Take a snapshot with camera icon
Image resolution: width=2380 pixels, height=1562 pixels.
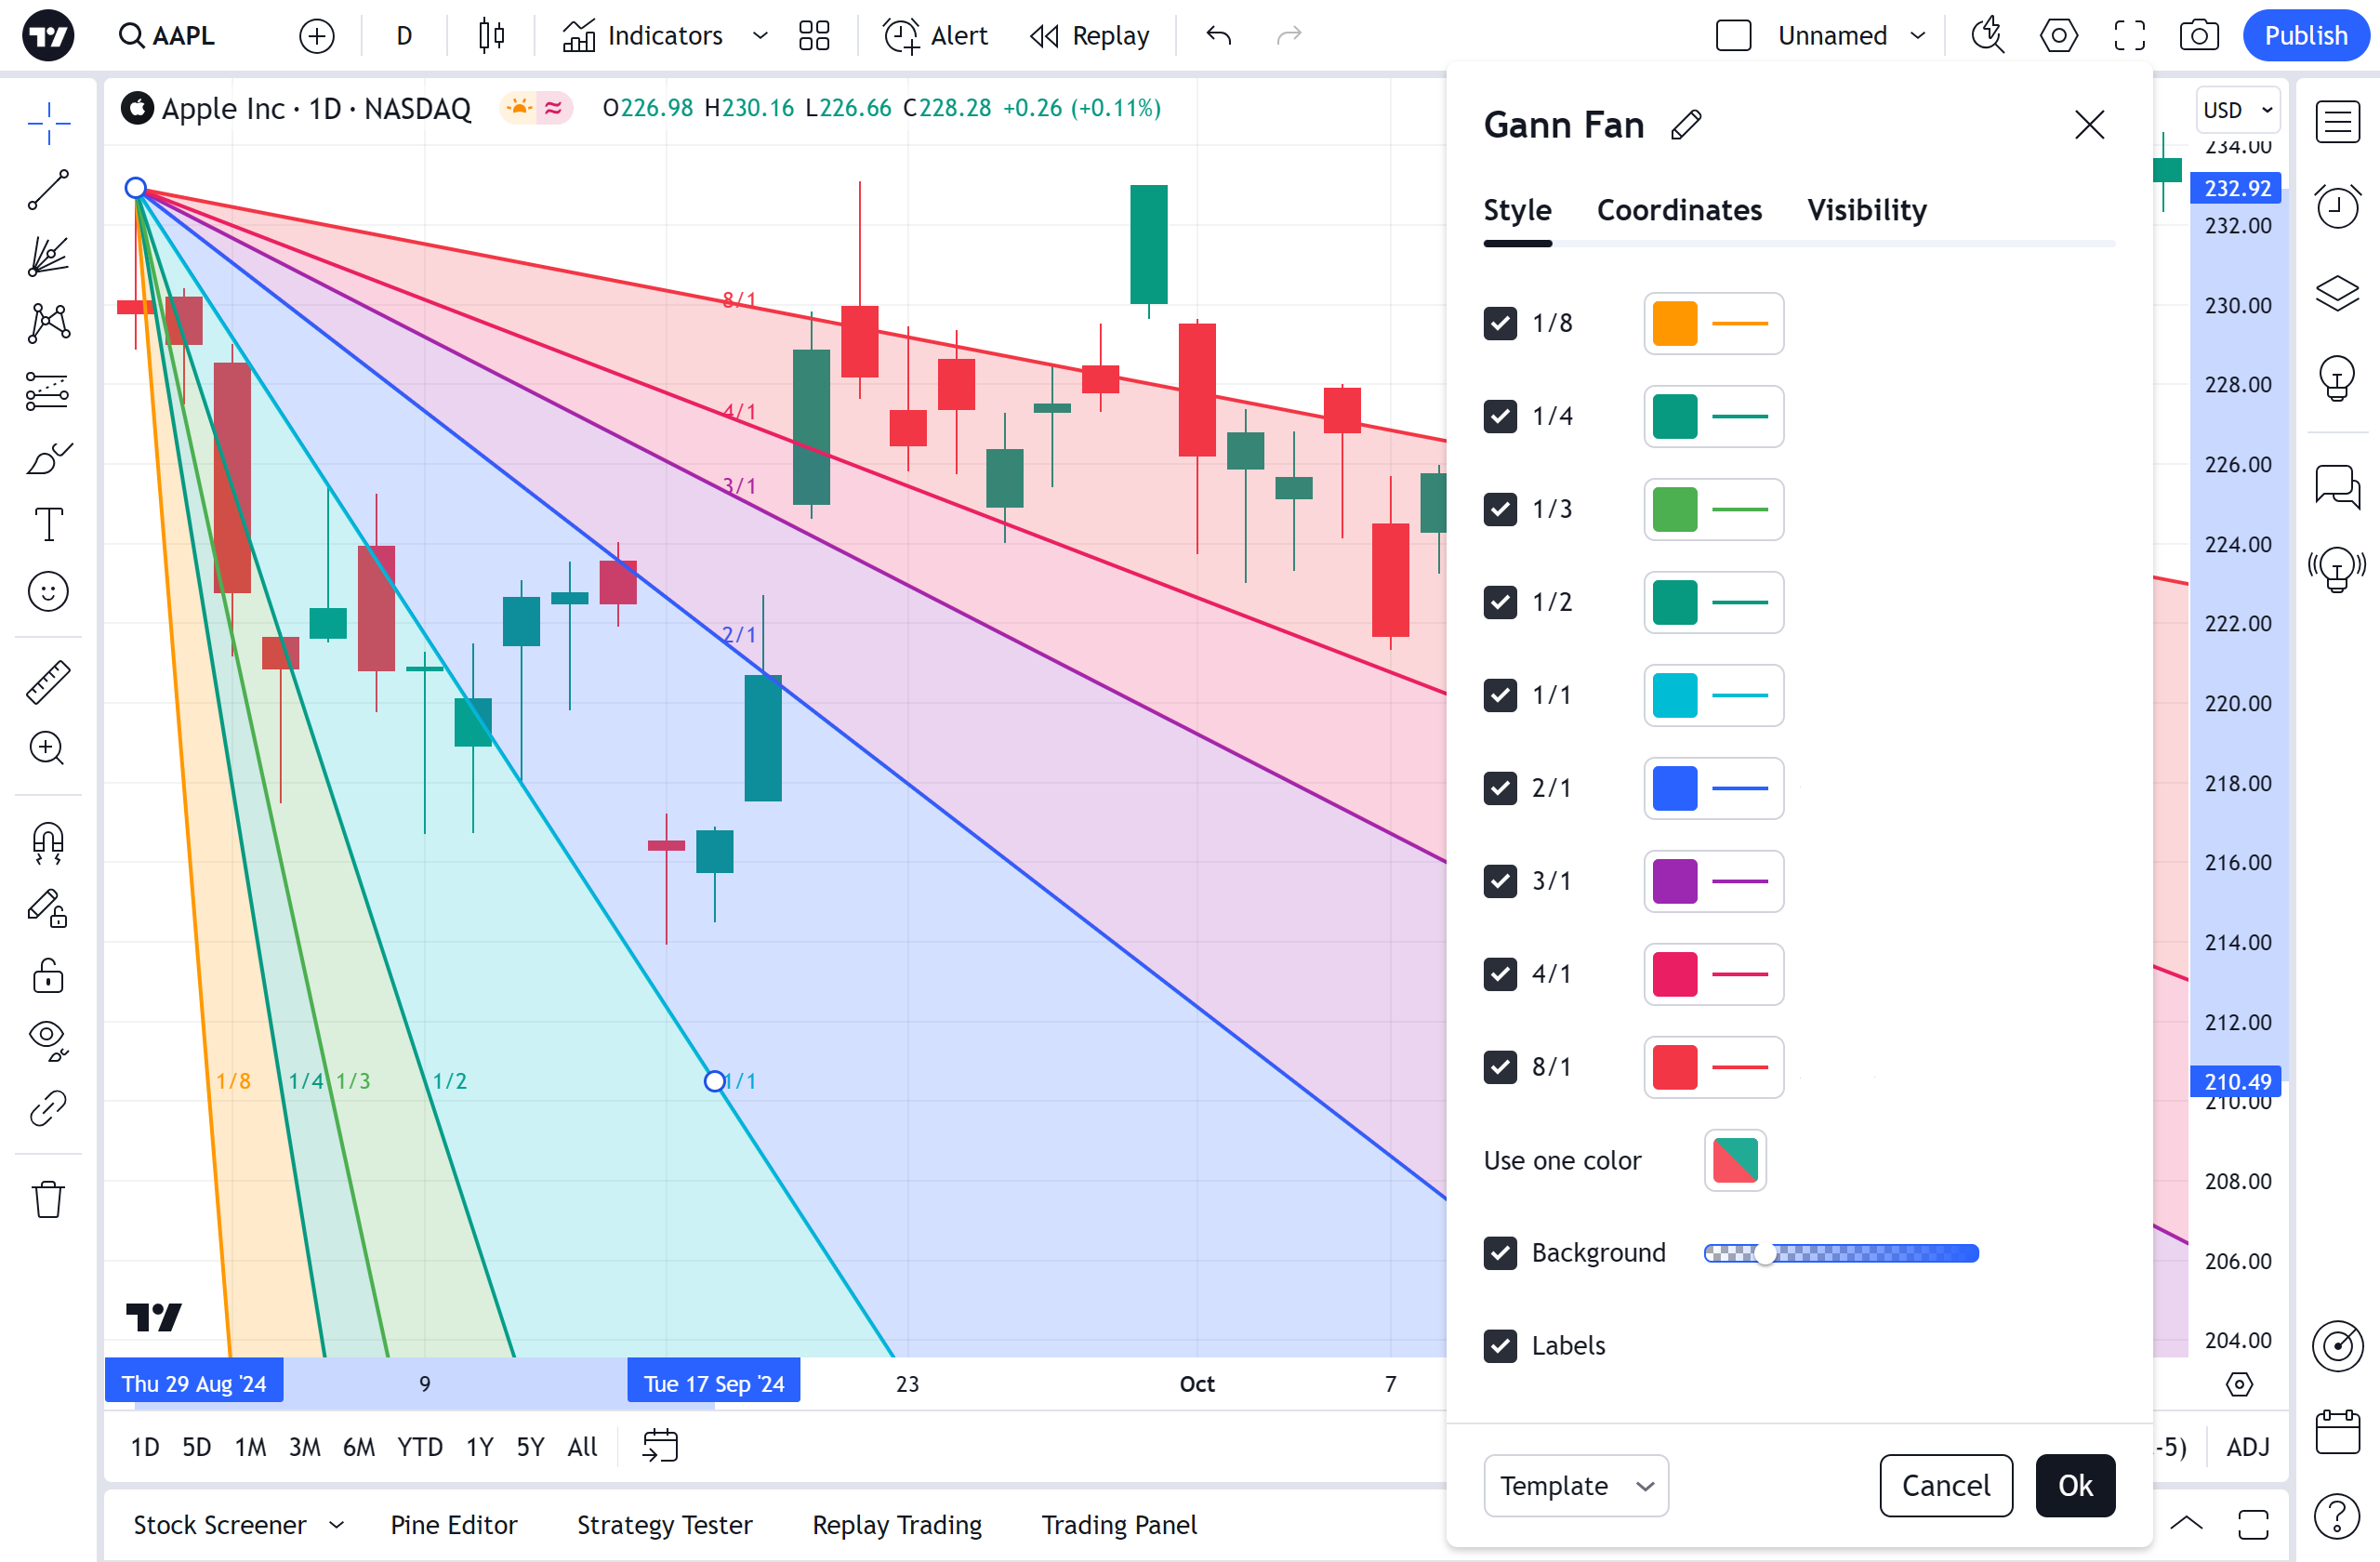click(x=2198, y=36)
